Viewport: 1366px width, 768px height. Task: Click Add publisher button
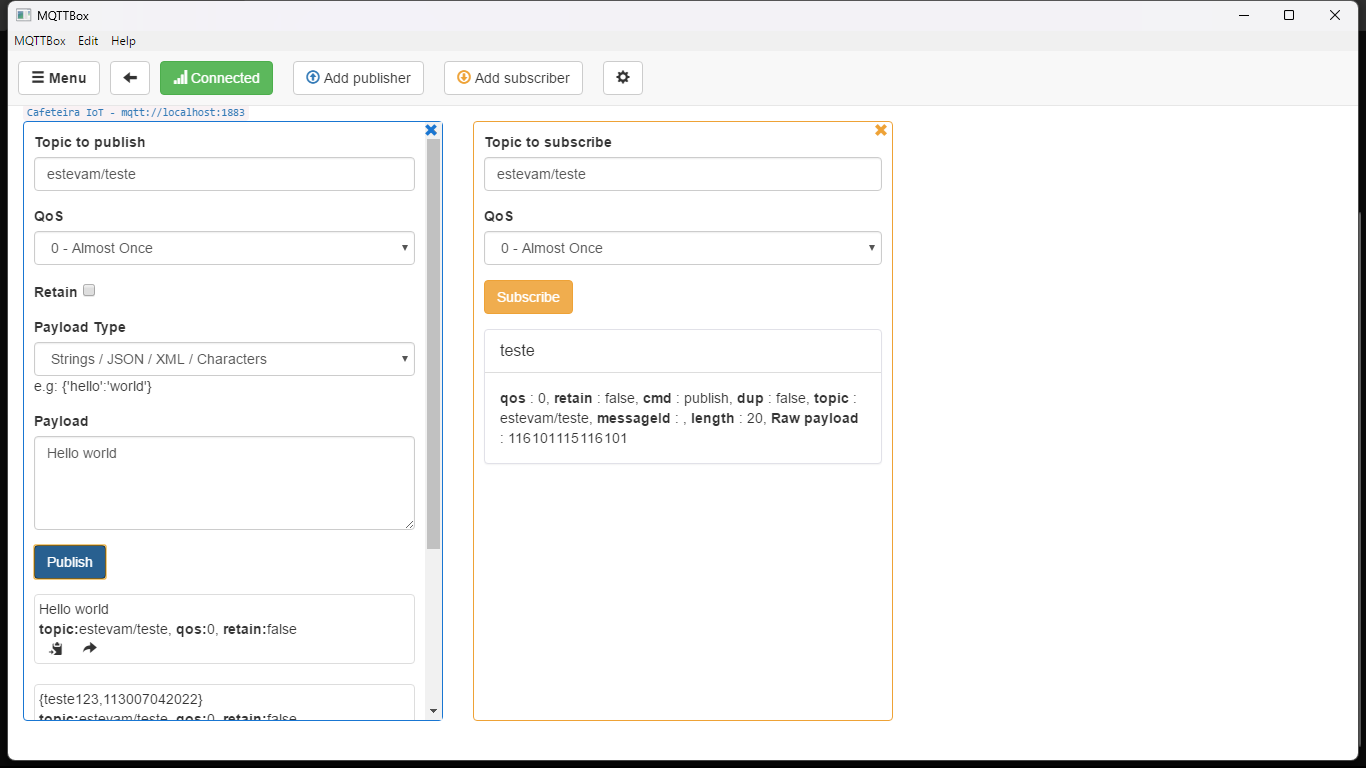(x=358, y=78)
